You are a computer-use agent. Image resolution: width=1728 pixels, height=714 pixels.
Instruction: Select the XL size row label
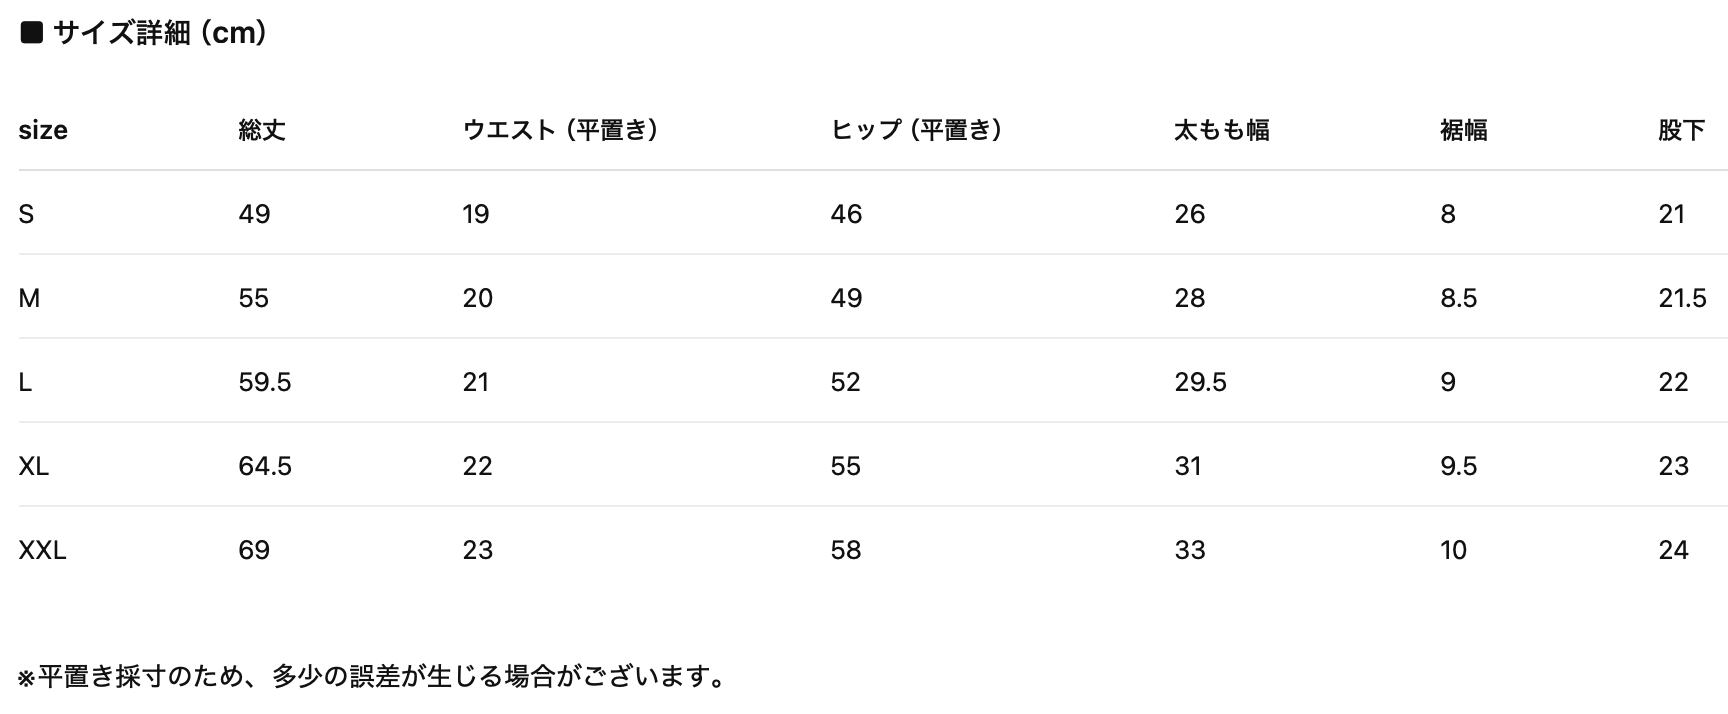(33, 466)
